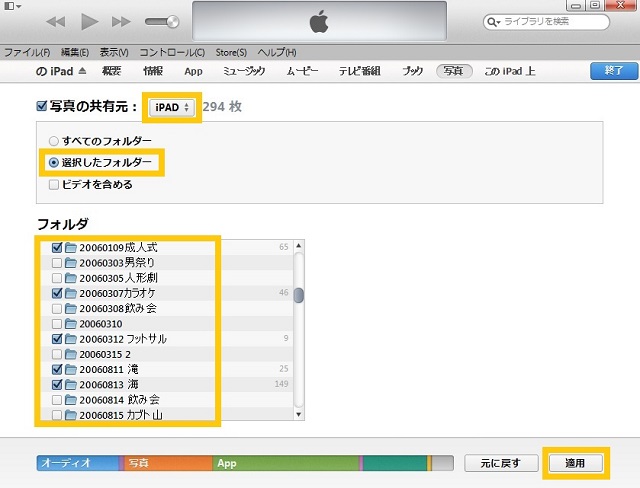Switch to the この iPad 上 tab
Screen dimensions: 640x488
[x=510, y=71]
